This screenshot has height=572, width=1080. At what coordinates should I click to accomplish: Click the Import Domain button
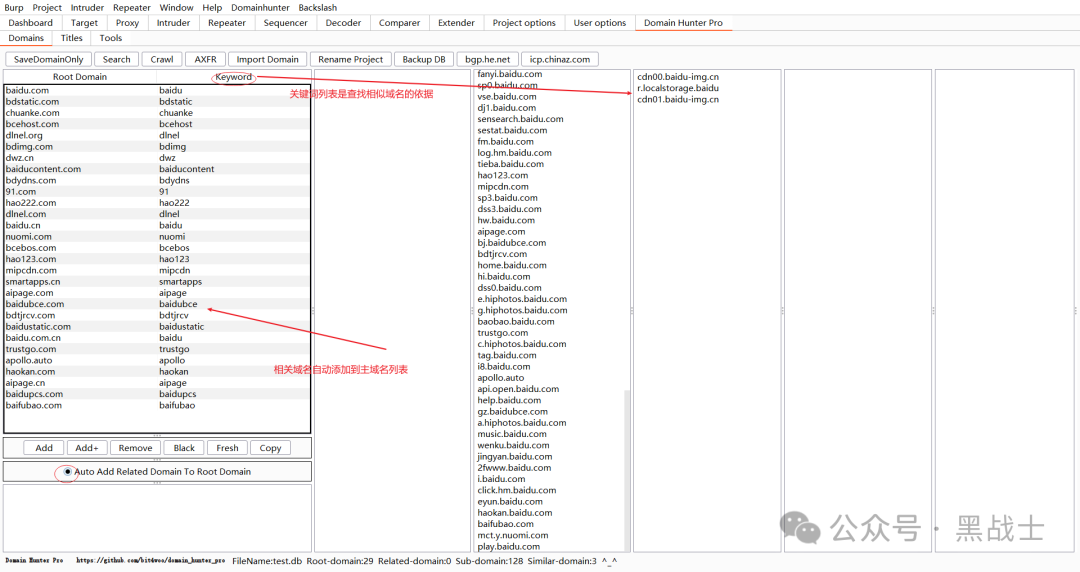[x=267, y=59]
